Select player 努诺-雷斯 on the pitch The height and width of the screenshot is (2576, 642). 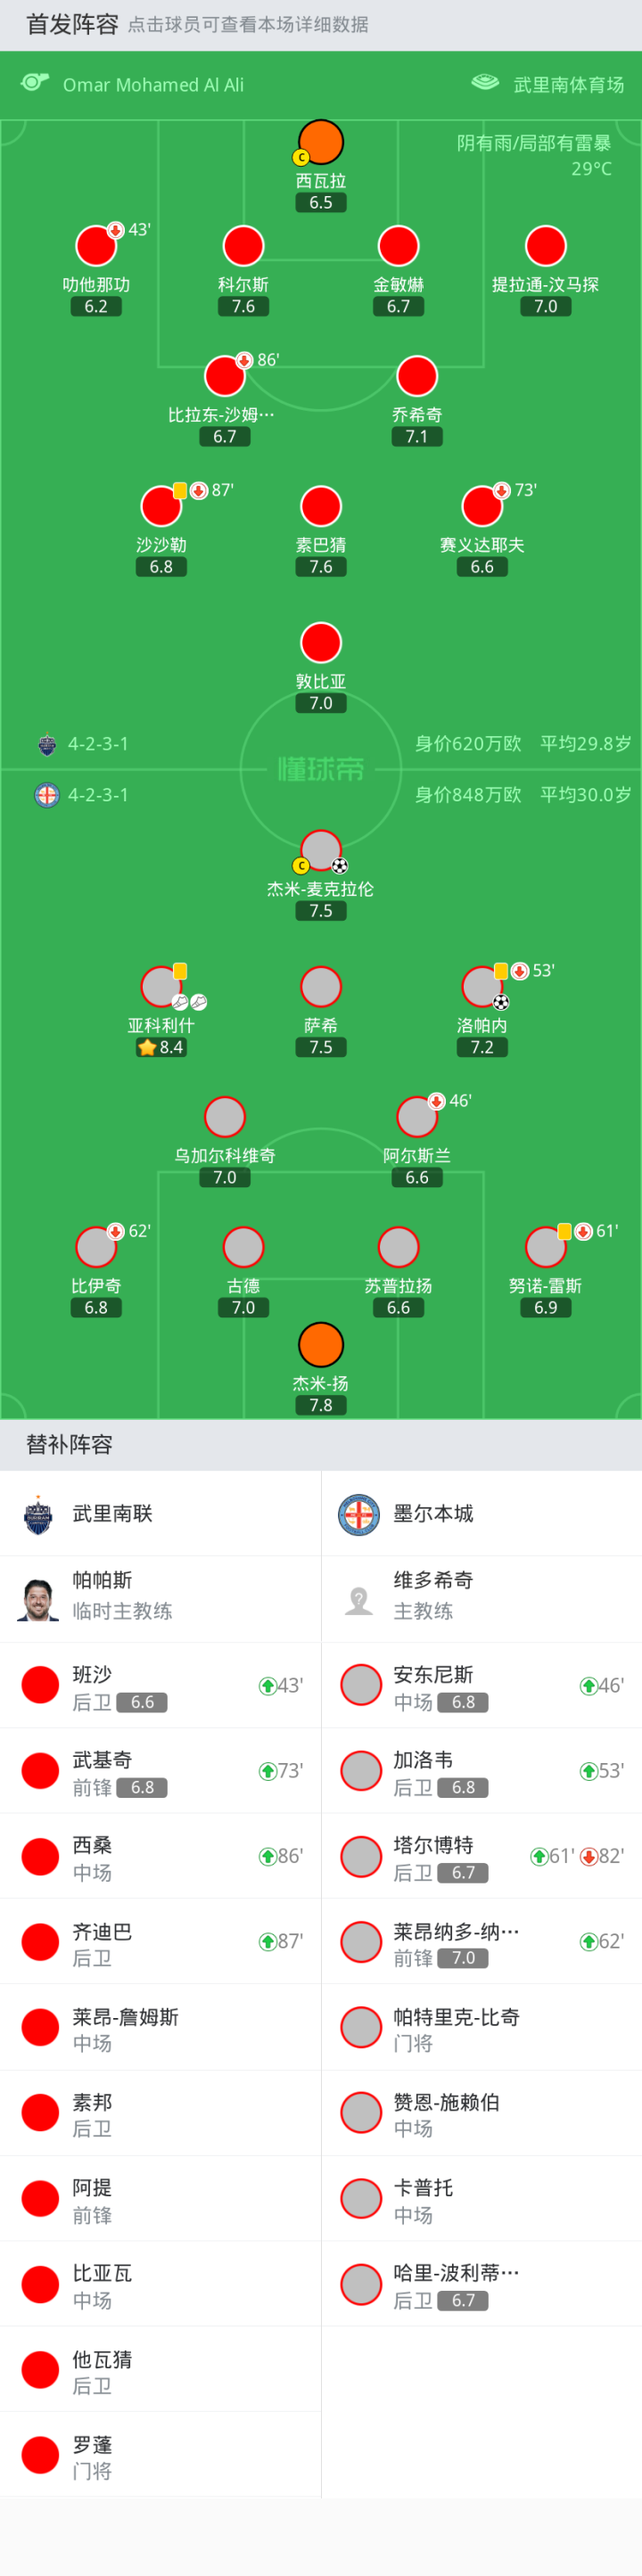[x=546, y=1248]
